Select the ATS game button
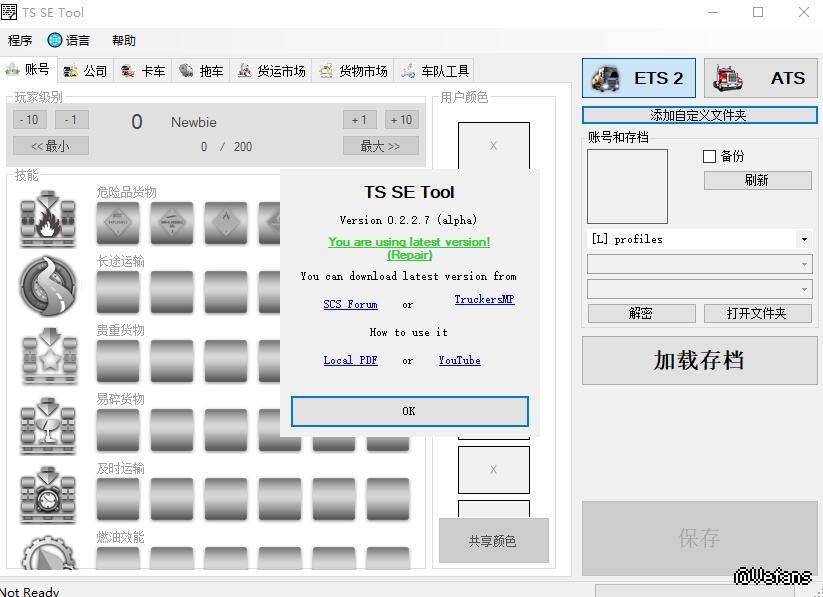Viewport: 823px width, 597px height. pyautogui.click(x=760, y=78)
